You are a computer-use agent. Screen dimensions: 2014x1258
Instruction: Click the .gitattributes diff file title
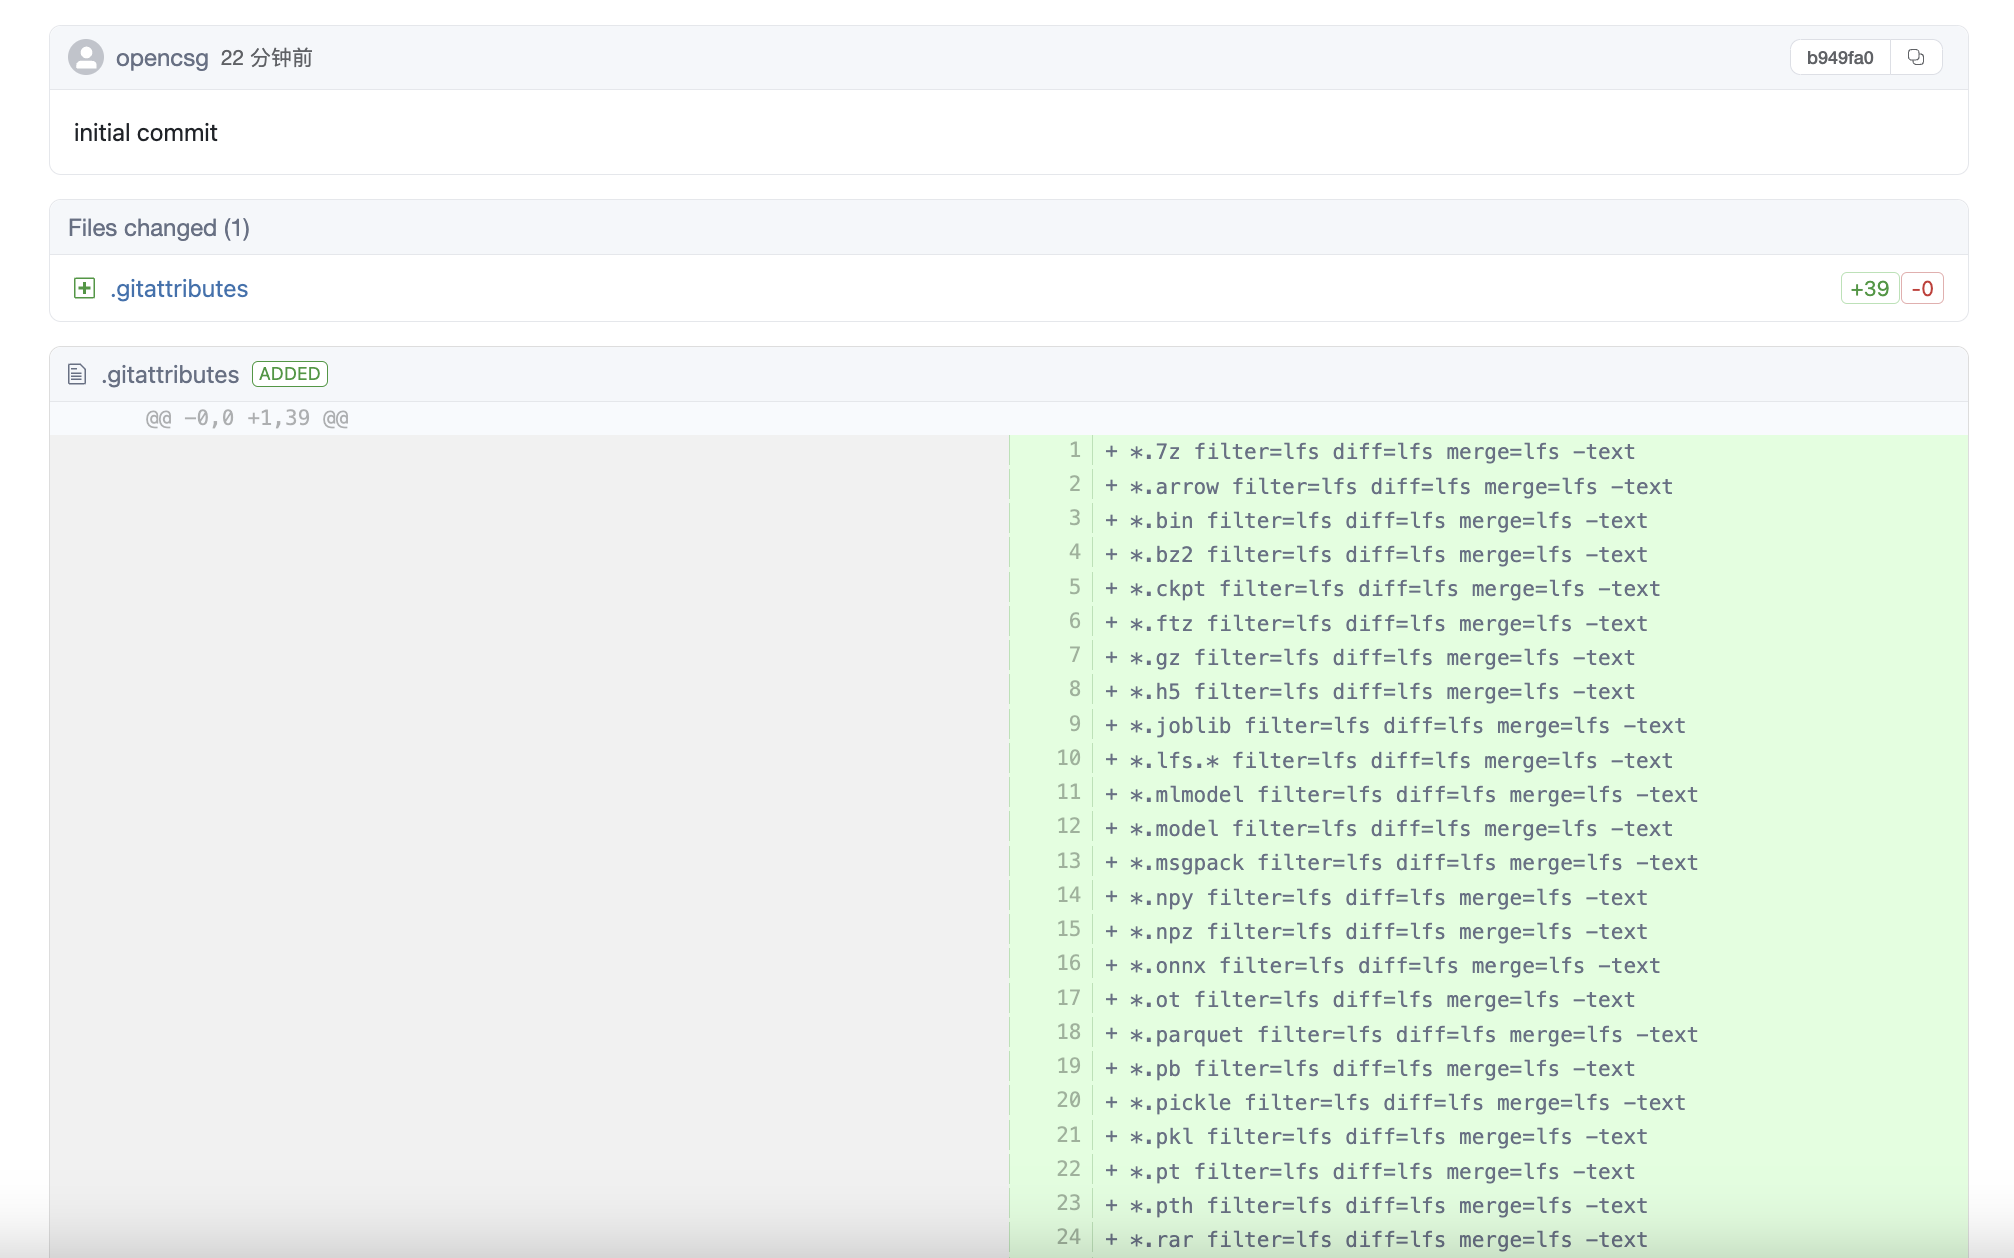click(170, 374)
